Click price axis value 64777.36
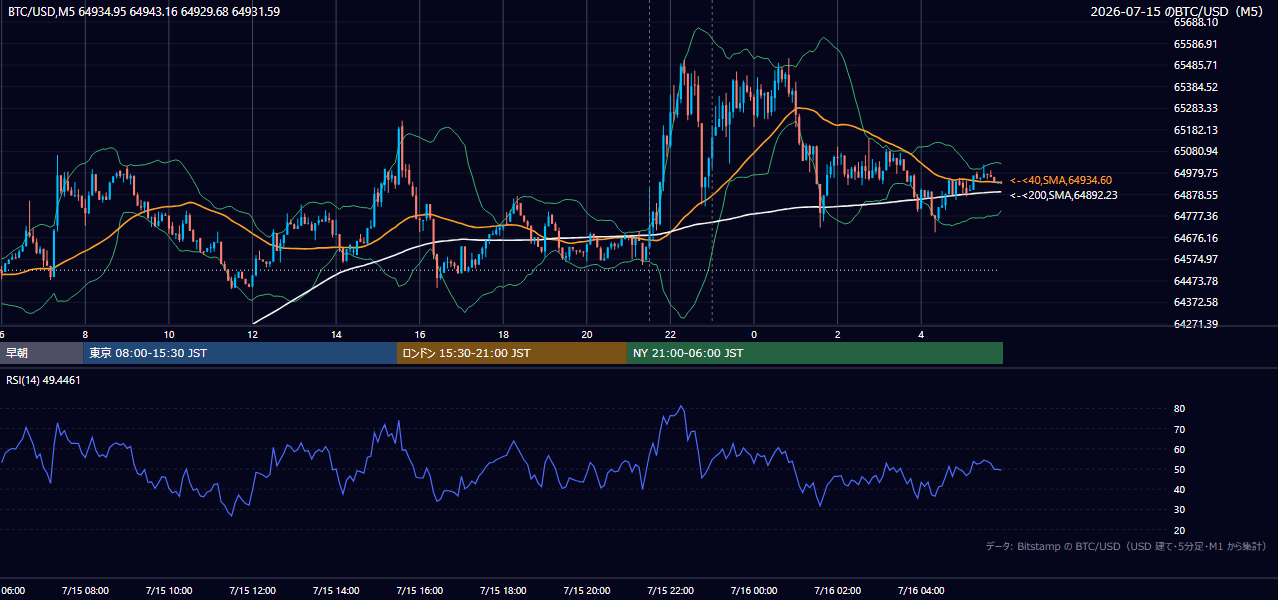 [x=1195, y=216]
